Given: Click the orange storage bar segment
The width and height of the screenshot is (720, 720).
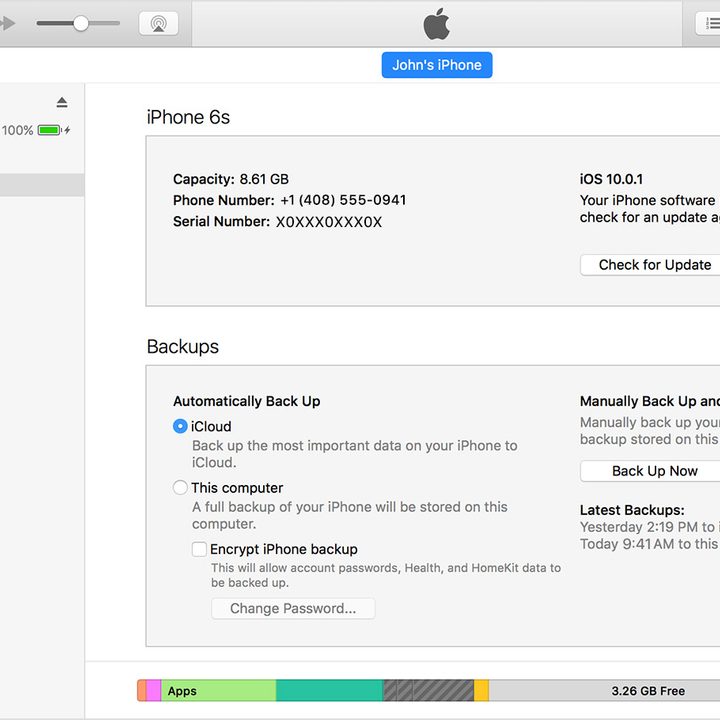Looking at the screenshot, I should (141, 691).
